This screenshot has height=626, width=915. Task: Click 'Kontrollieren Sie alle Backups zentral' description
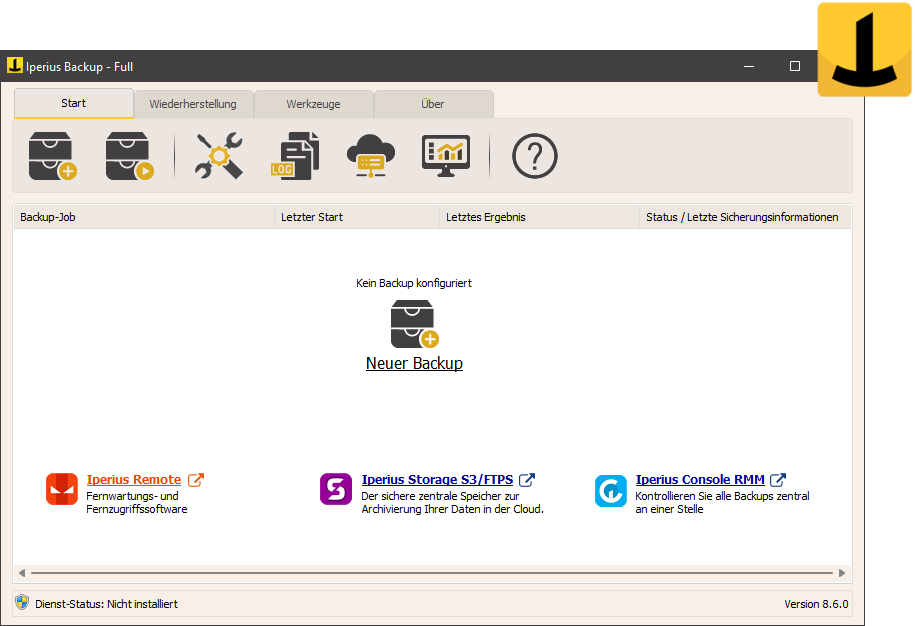[722, 503]
